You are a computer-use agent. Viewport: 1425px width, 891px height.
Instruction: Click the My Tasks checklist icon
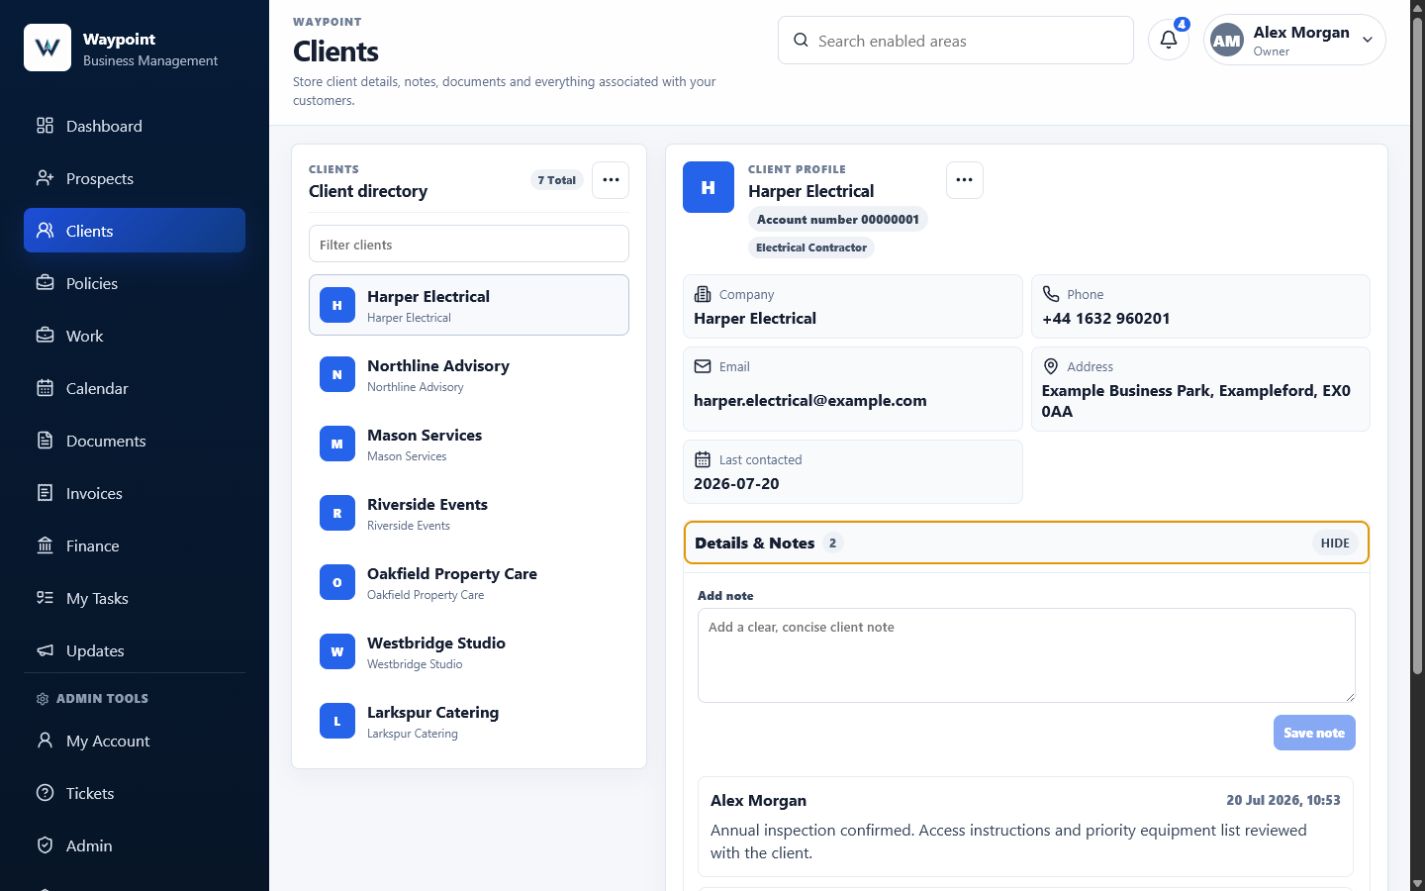point(45,598)
